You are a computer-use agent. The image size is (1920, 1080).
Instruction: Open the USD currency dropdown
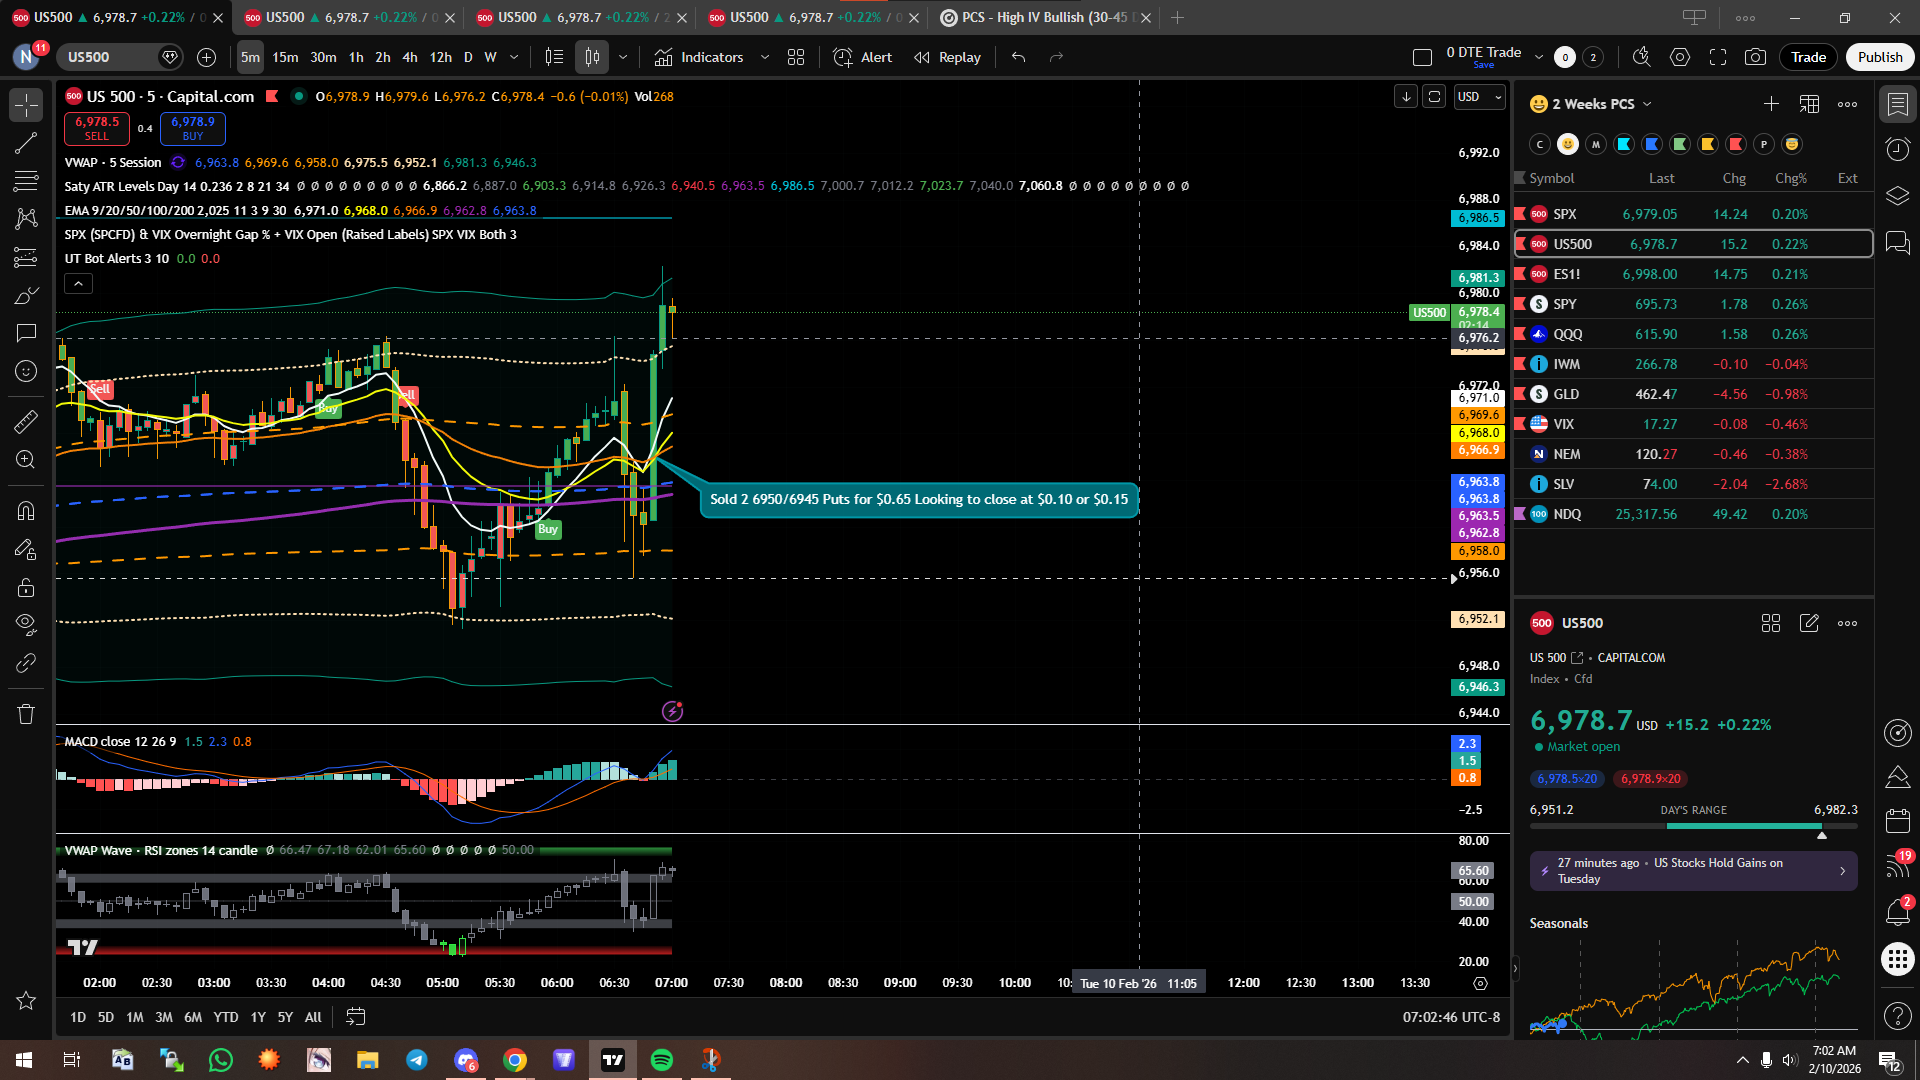1479,97
